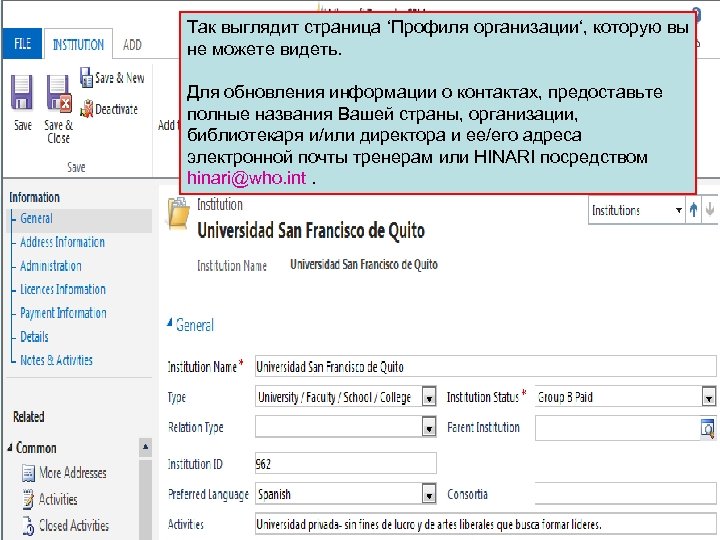
Task: Click the Activities related link
Action: (58, 499)
